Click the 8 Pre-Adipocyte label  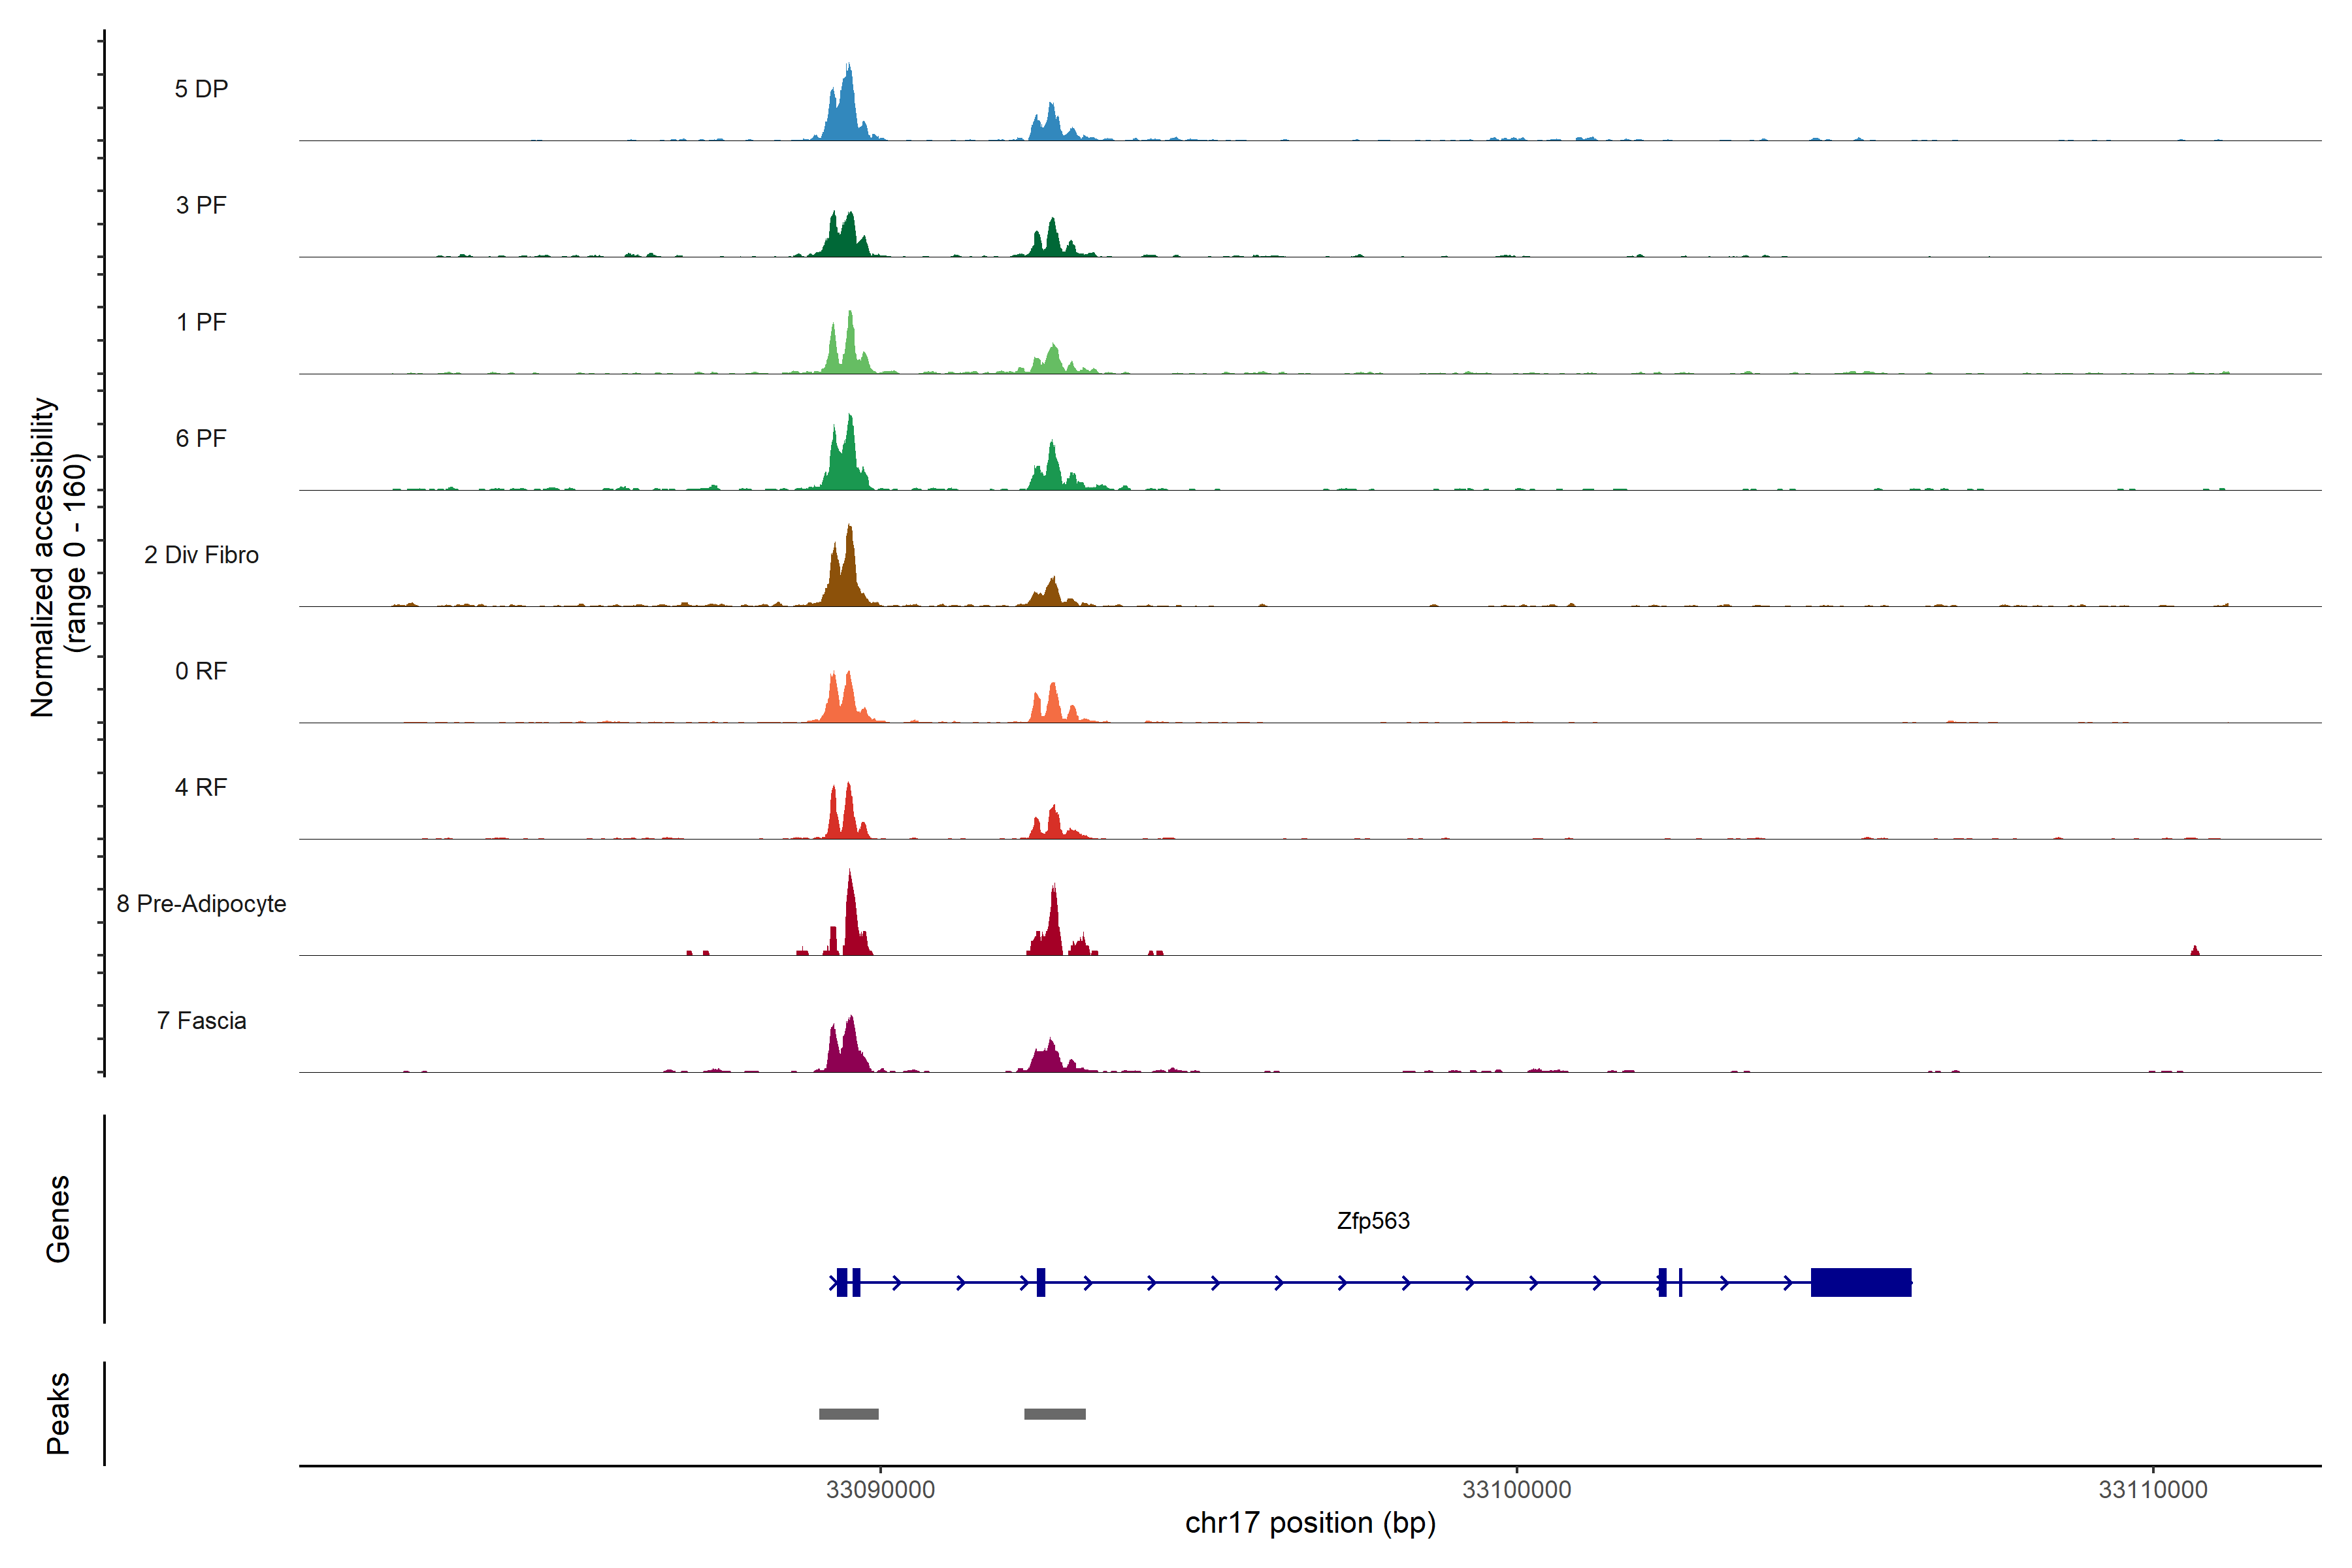click(201, 904)
